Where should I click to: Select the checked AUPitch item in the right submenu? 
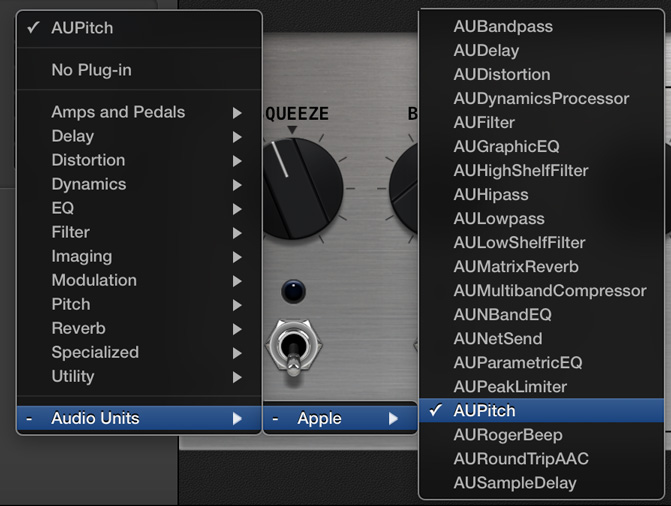(x=541, y=411)
